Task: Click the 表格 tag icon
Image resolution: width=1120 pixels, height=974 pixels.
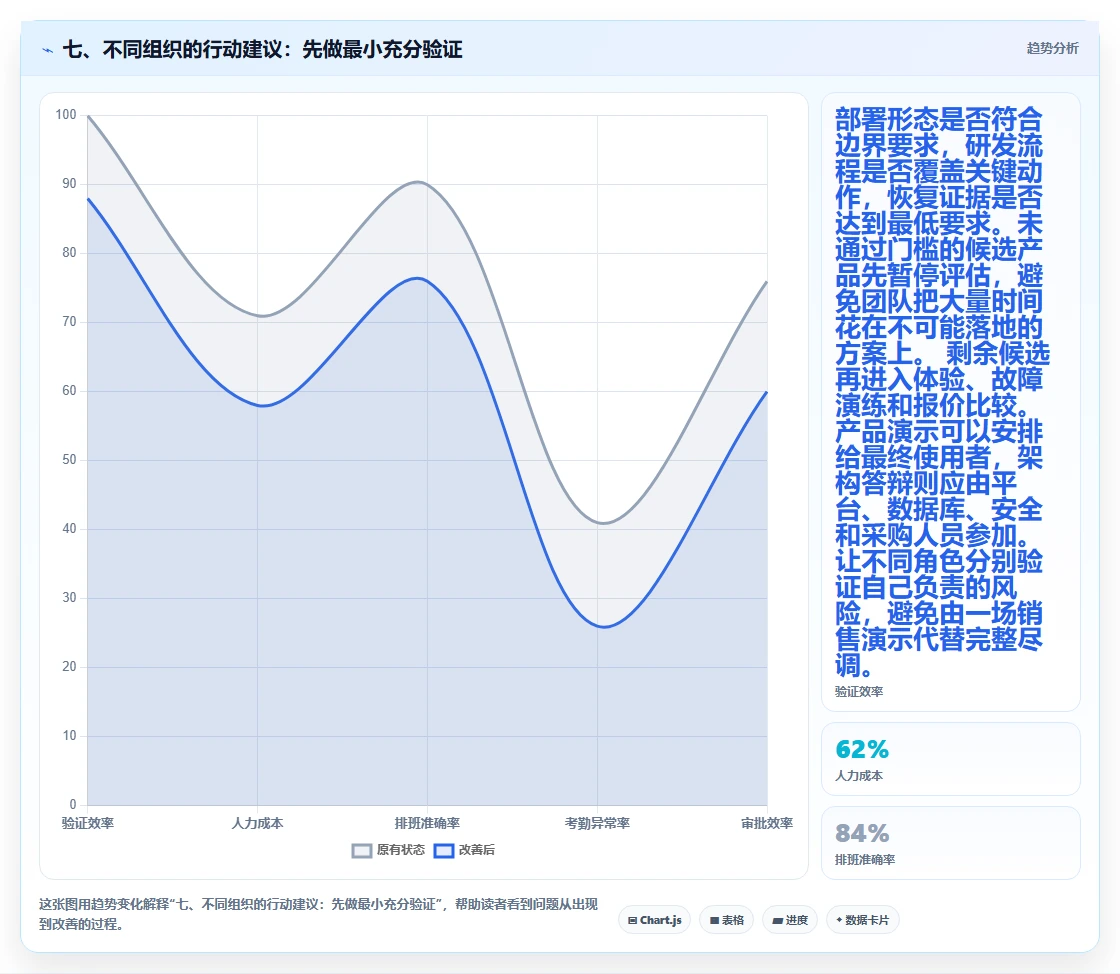Action: 714,920
